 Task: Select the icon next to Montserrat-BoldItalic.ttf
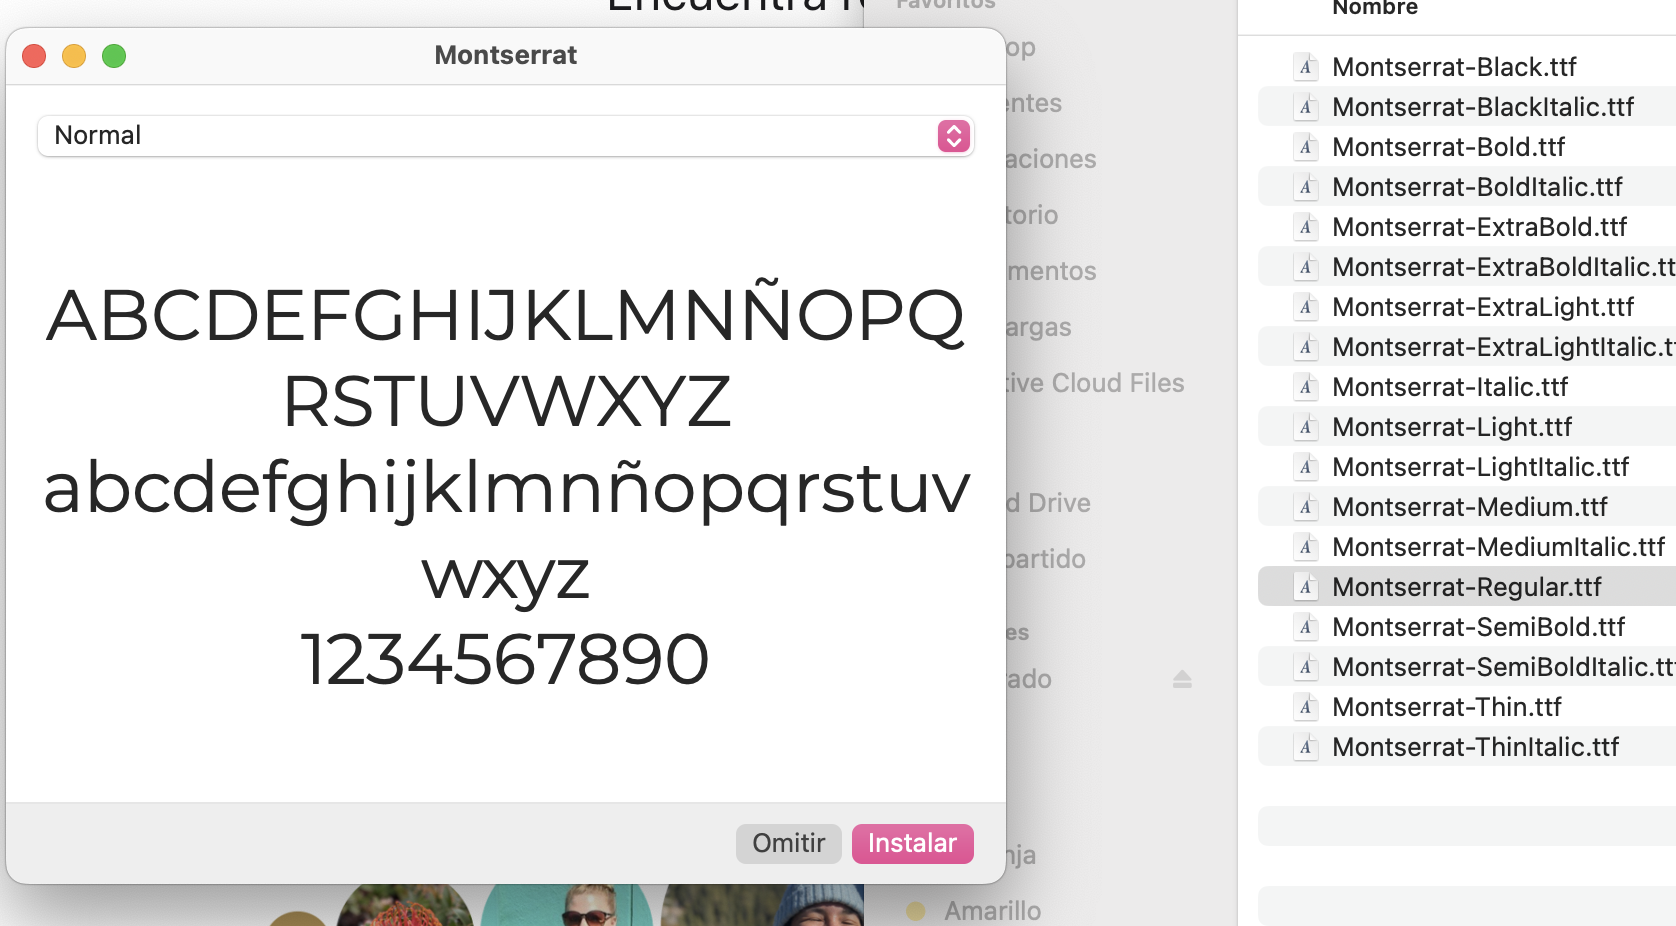pos(1305,187)
